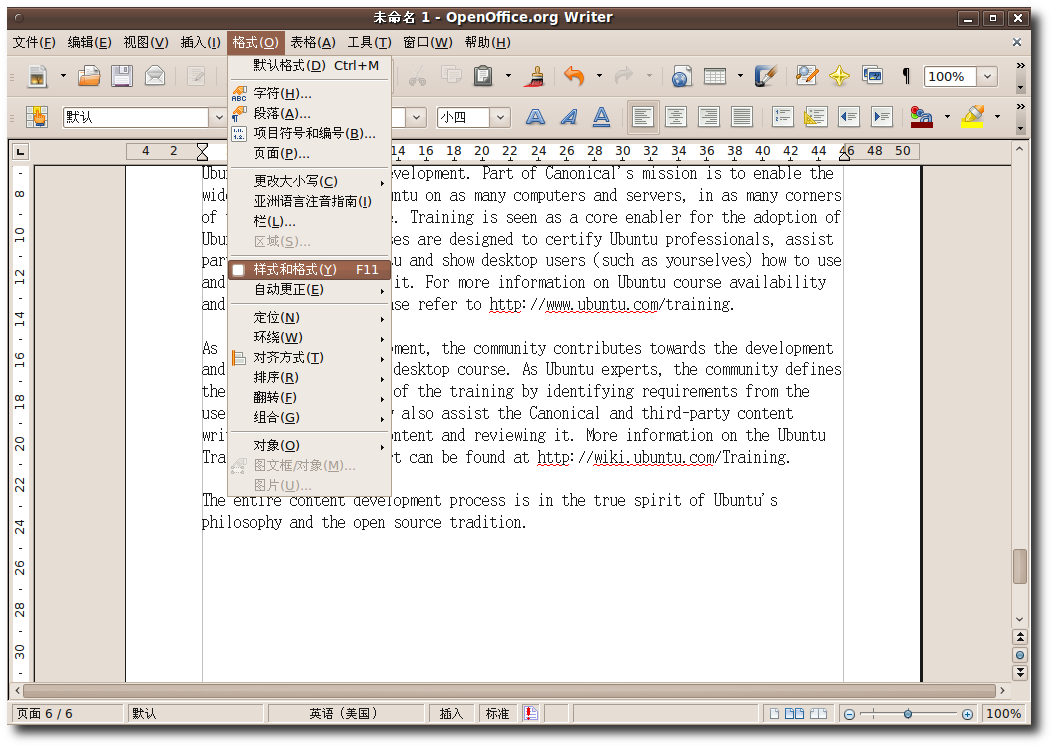Viewport: 1054px width, 748px height.
Task: Click the Undo arrow icon
Action: coord(574,76)
